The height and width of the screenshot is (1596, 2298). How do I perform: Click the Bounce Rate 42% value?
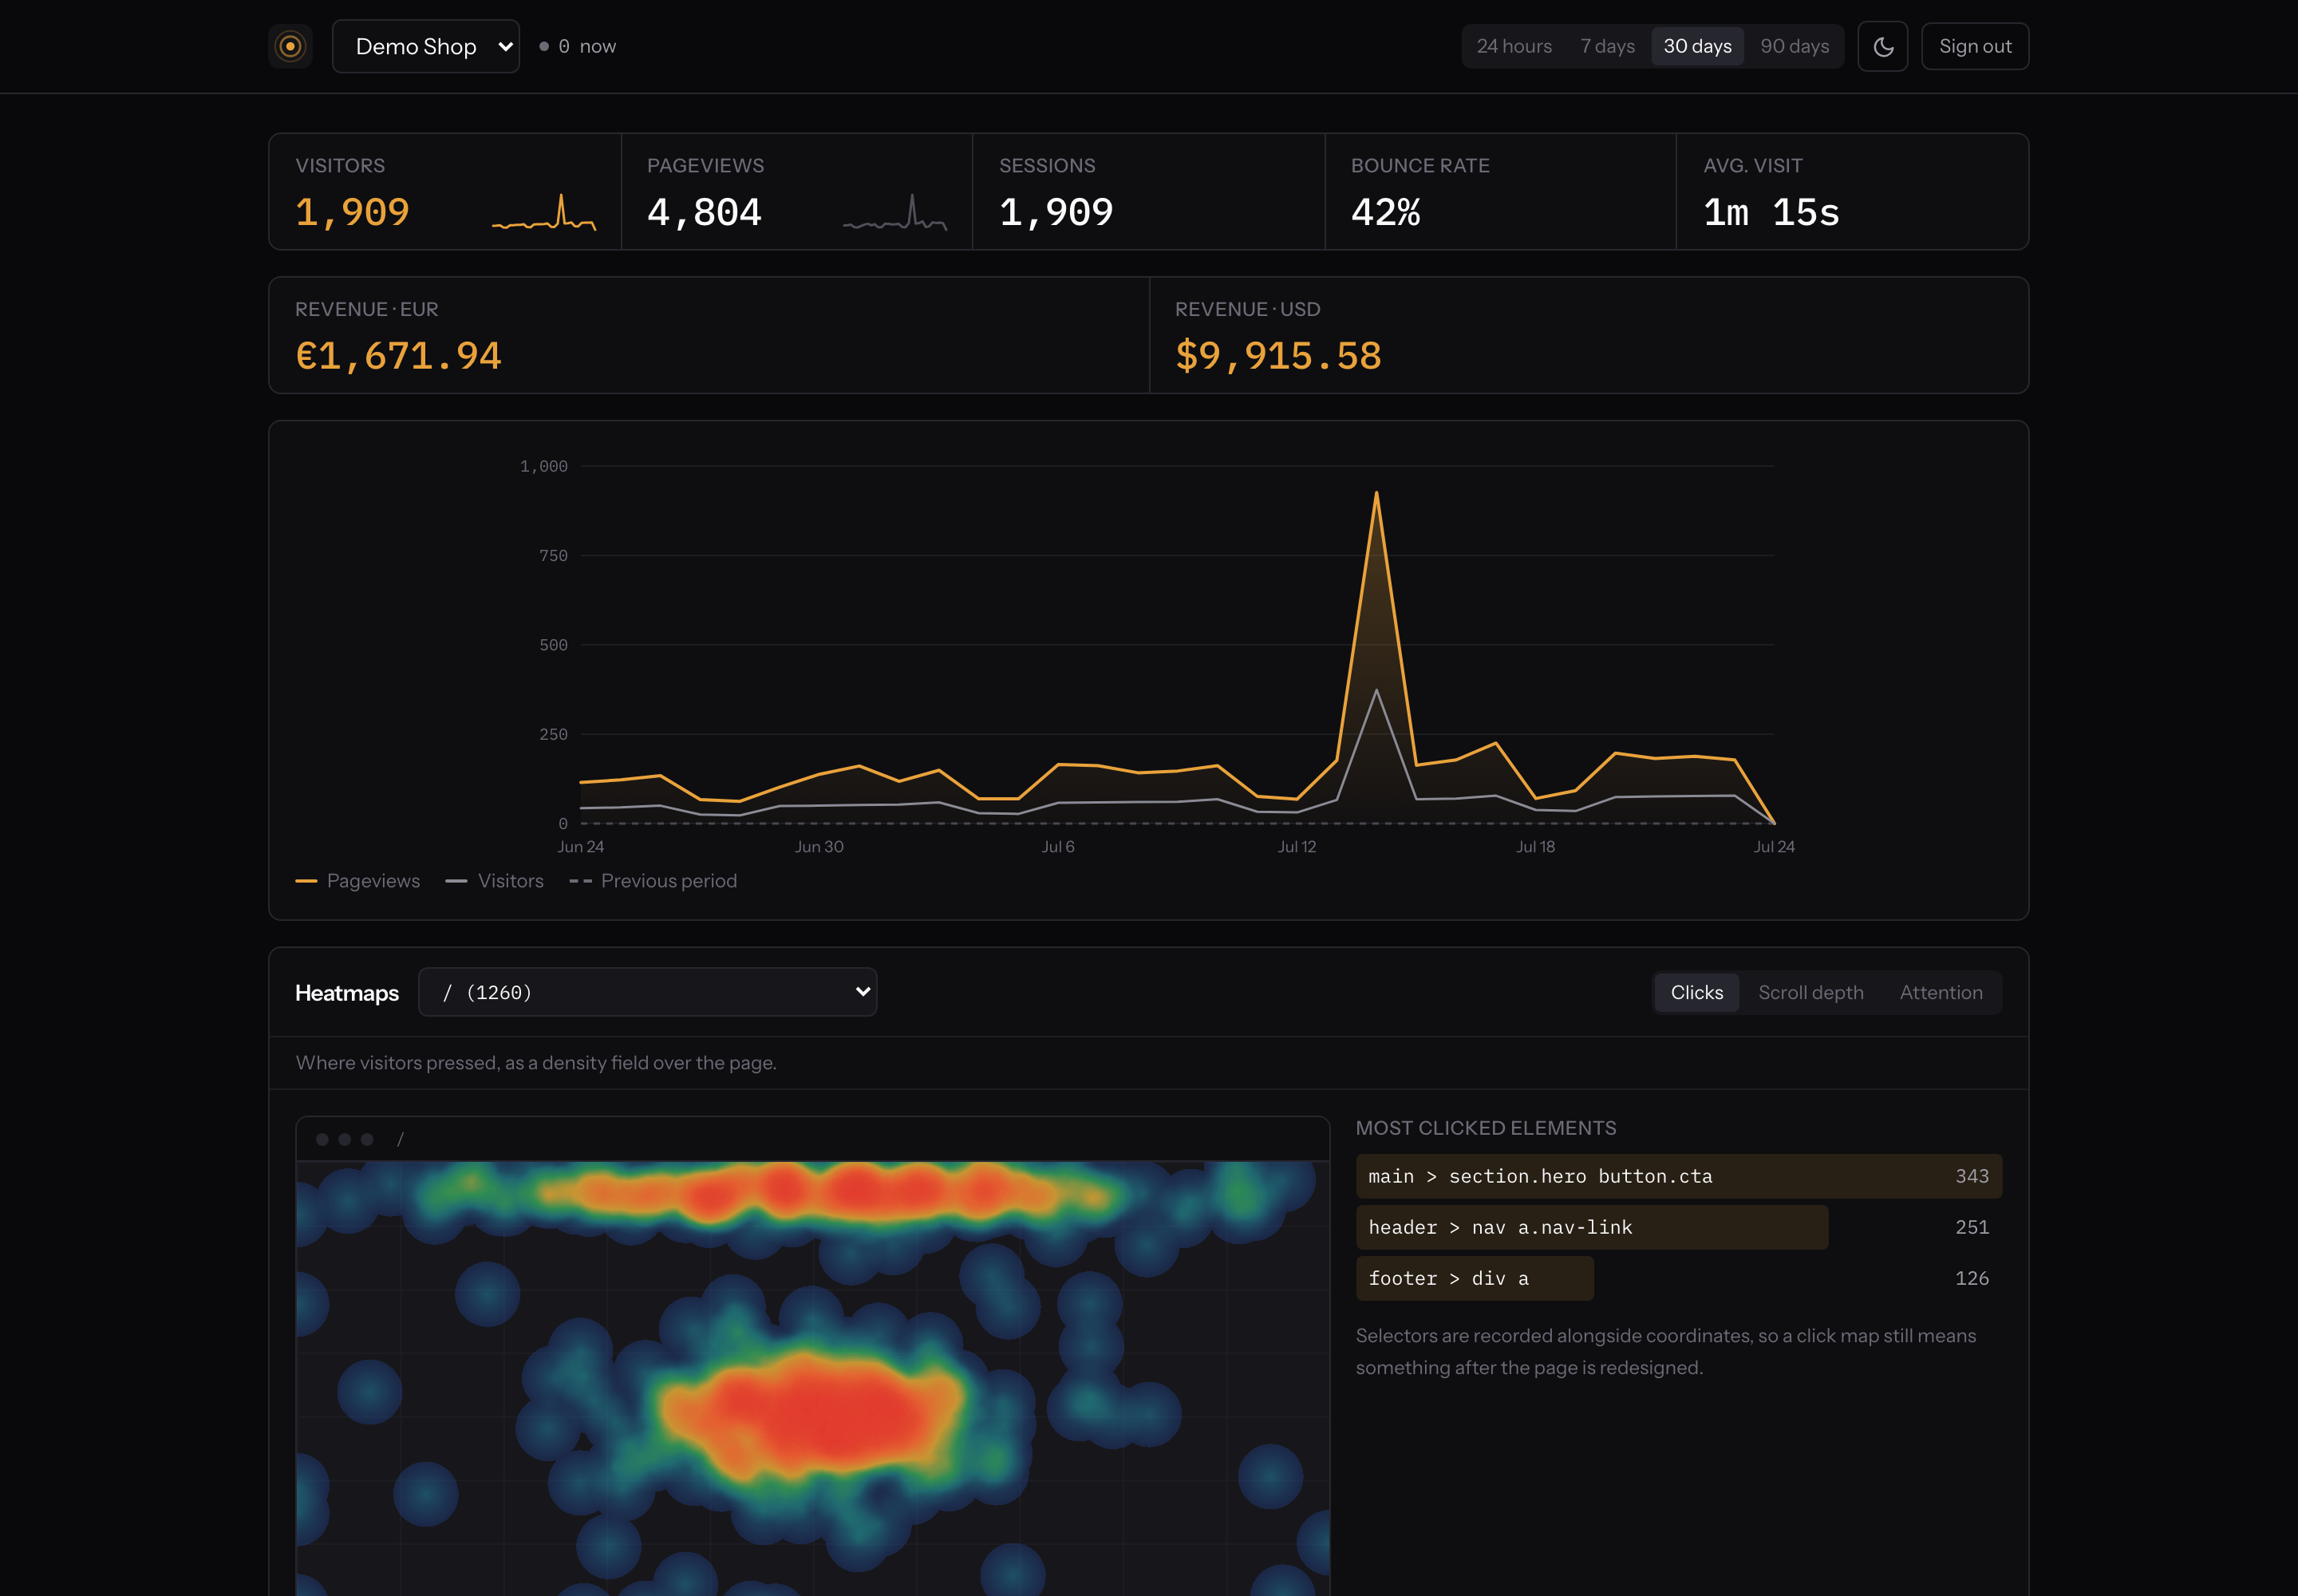pos(1385,212)
